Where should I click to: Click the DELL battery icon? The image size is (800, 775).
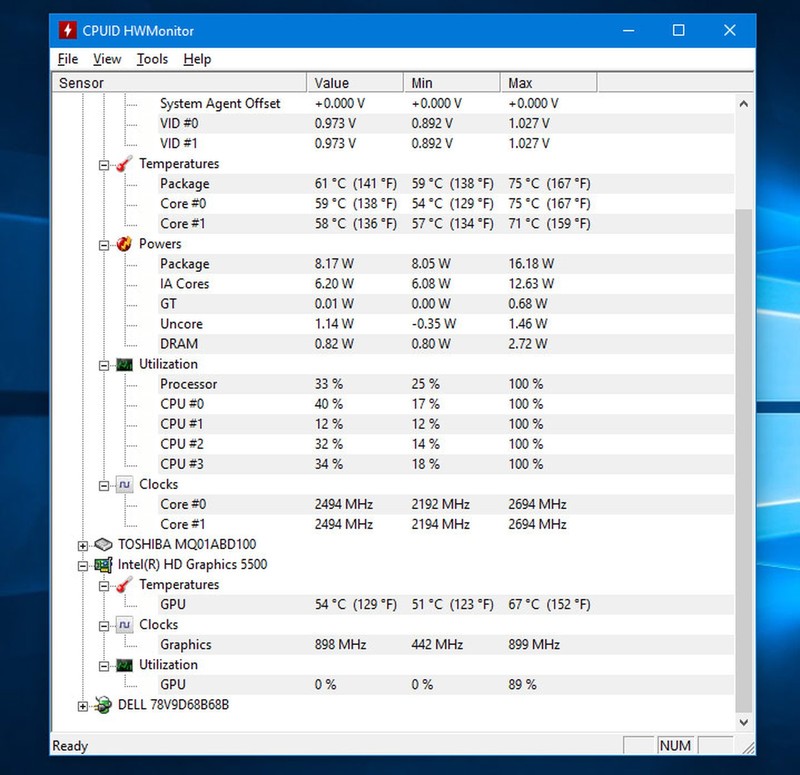(x=103, y=705)
